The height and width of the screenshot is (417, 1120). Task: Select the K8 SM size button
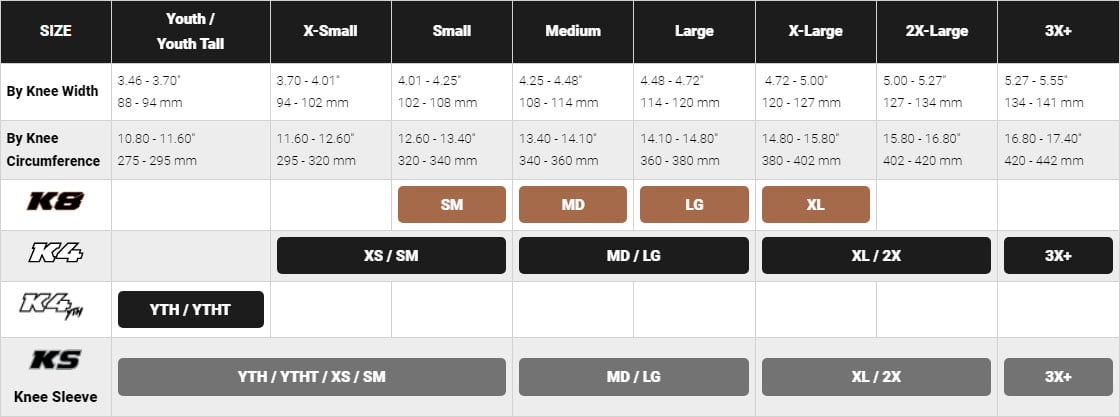click(x=452, y=204)
